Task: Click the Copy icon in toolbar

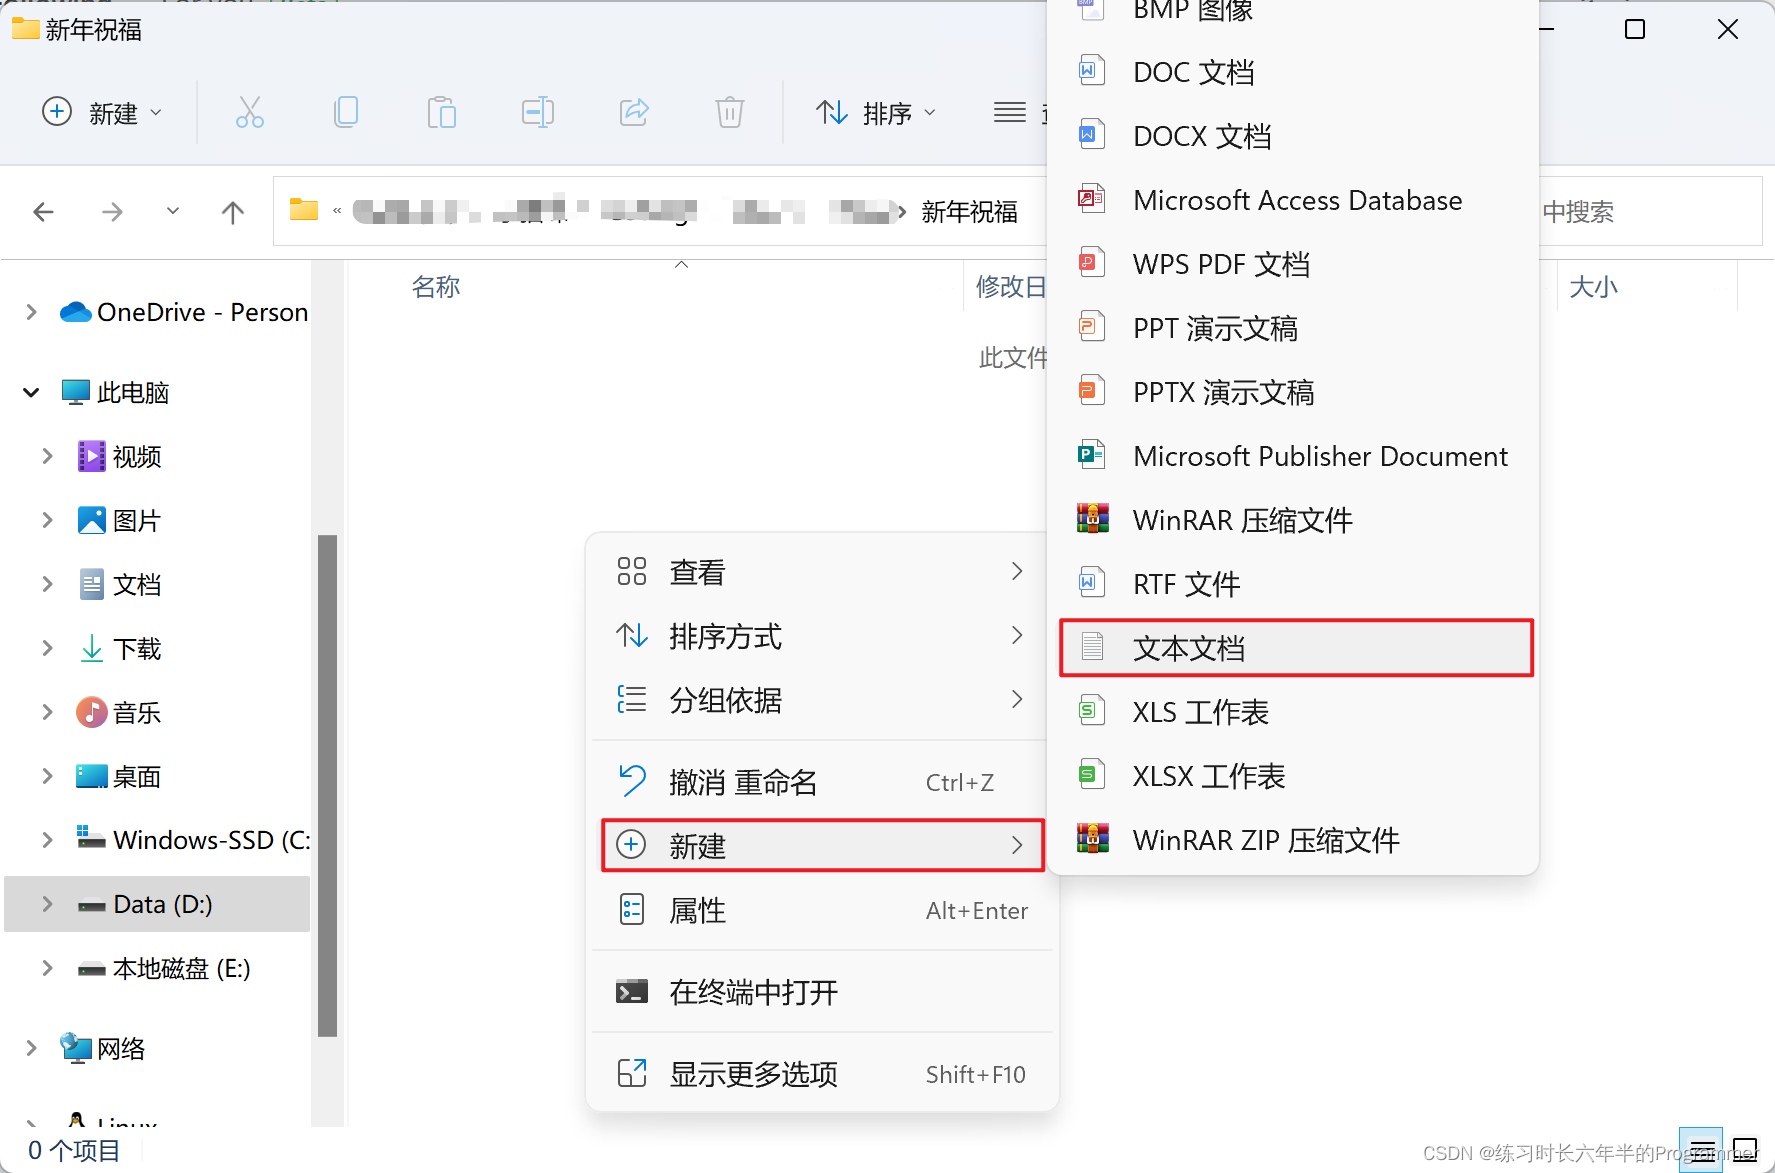Action: click(x=346, y=112)
